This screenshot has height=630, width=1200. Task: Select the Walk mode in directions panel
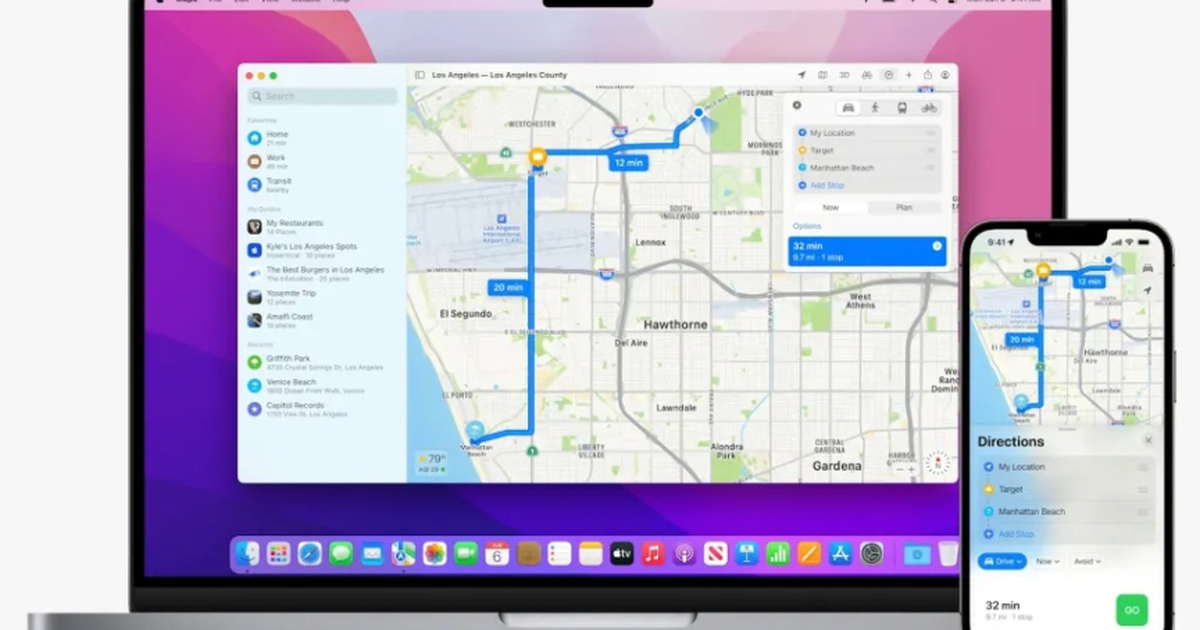coord(875,107)
